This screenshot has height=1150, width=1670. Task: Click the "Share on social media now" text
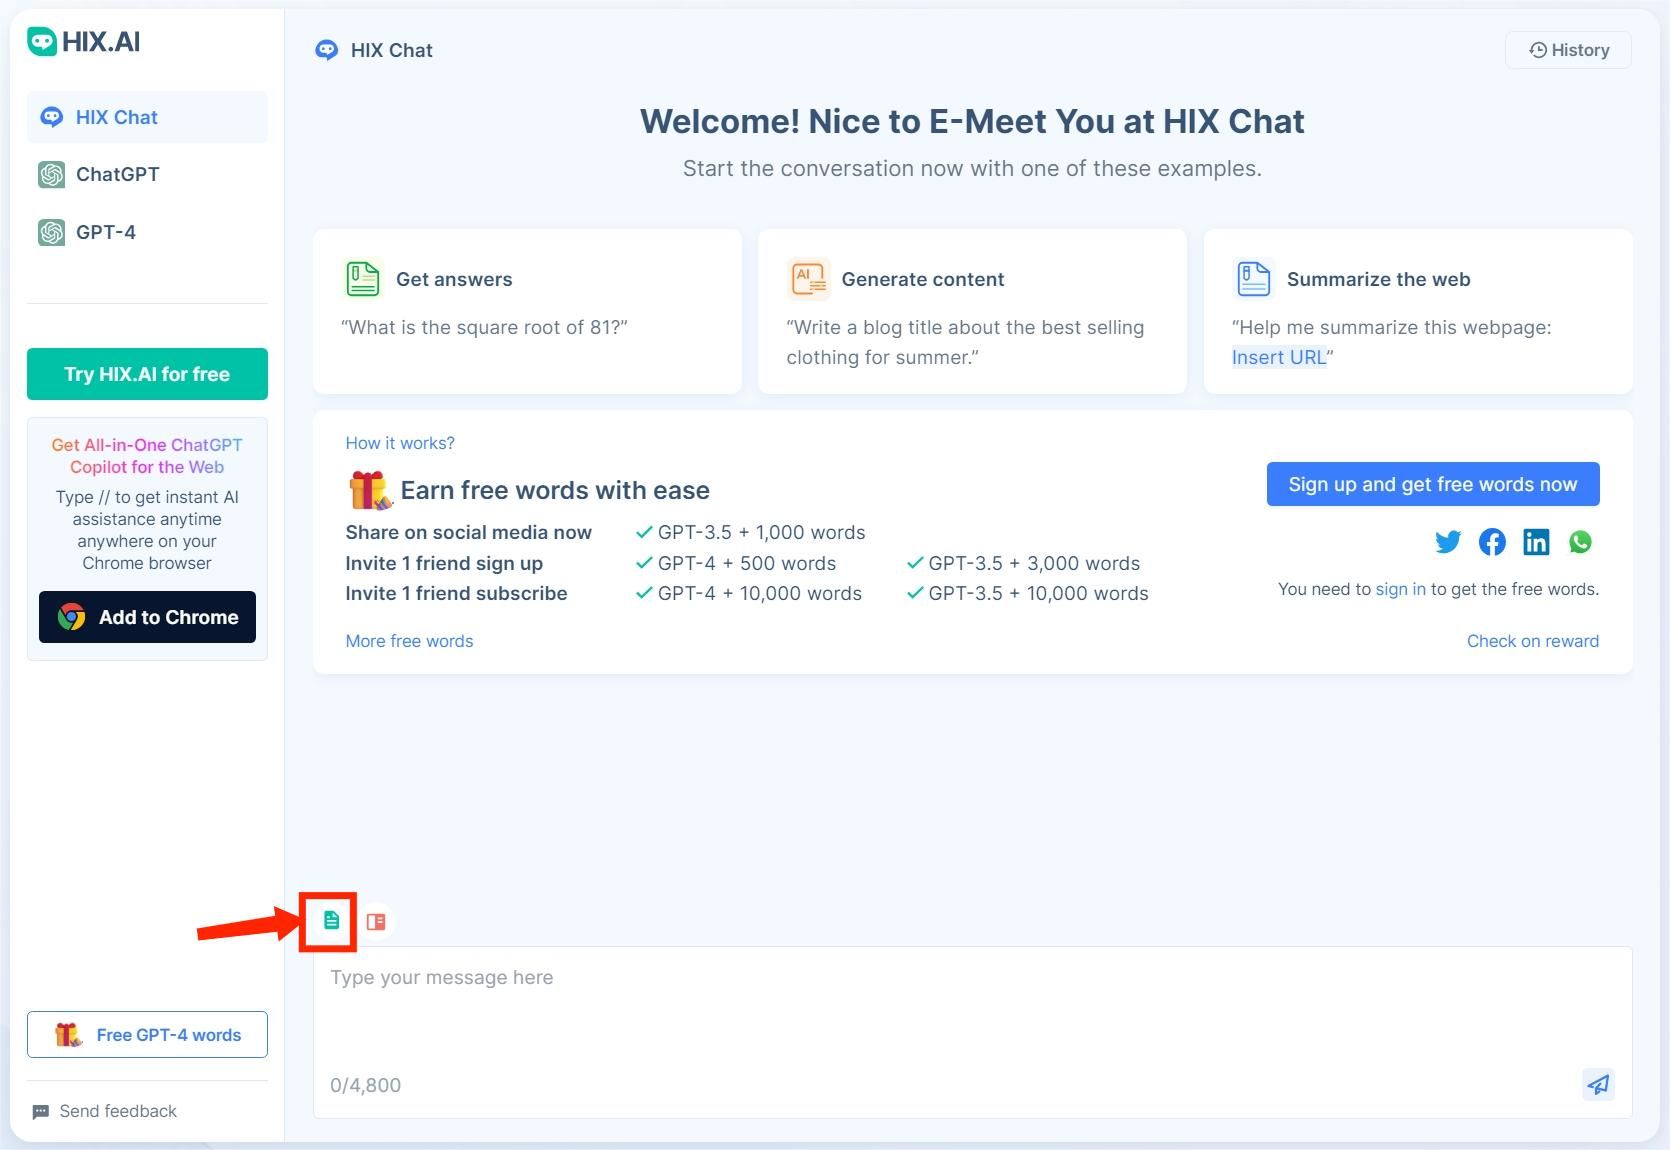(x=468, y=532)
